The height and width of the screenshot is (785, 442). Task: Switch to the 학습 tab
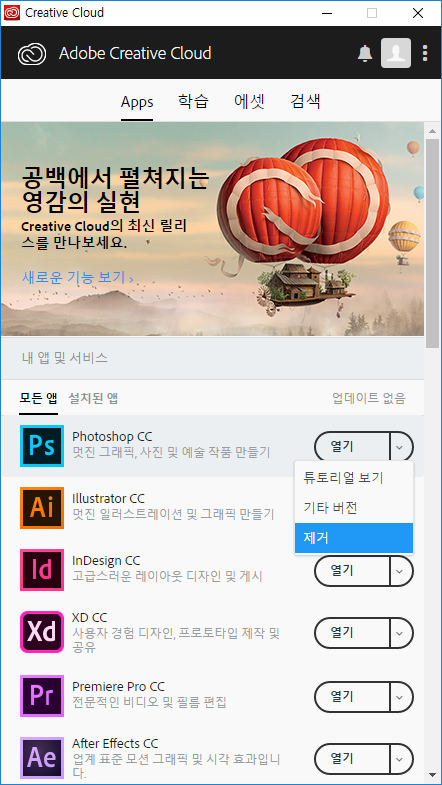[193, 101]
